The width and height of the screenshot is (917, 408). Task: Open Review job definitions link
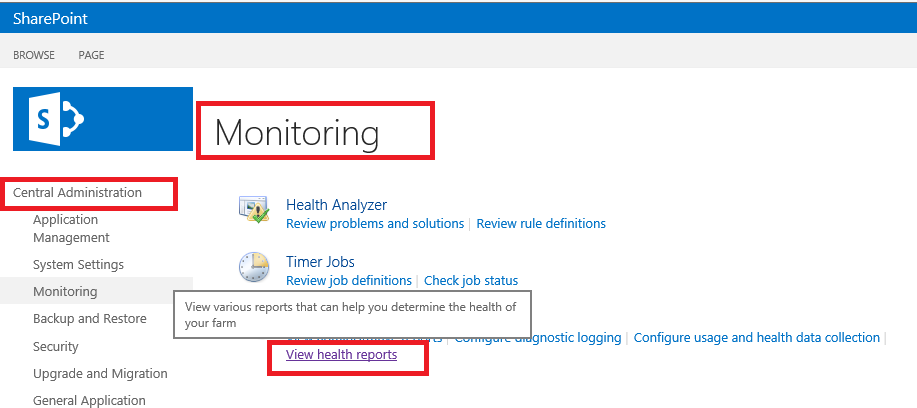pos(349,280)
